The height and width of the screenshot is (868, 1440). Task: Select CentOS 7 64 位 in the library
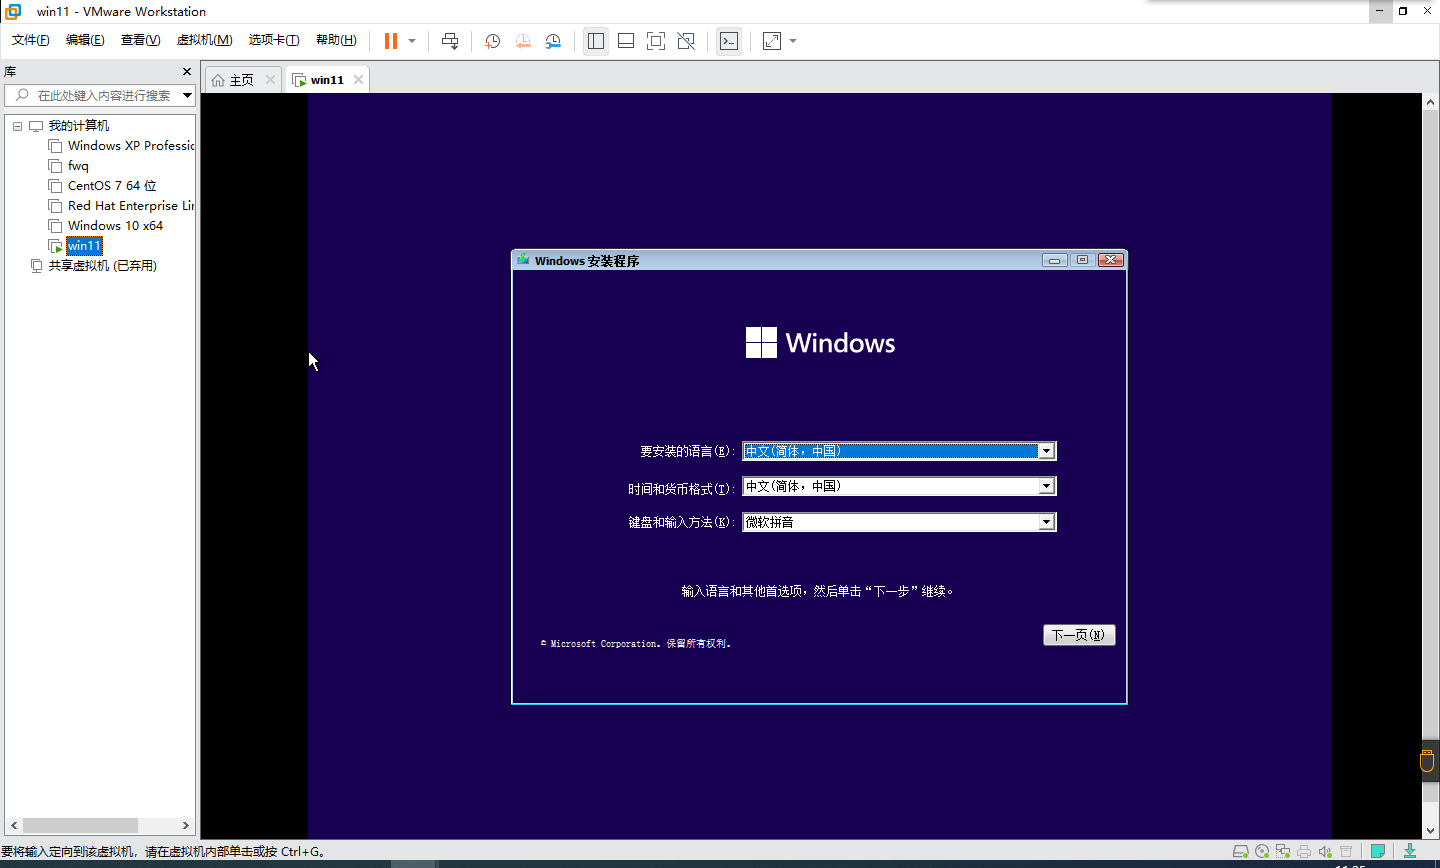[103, 186]
